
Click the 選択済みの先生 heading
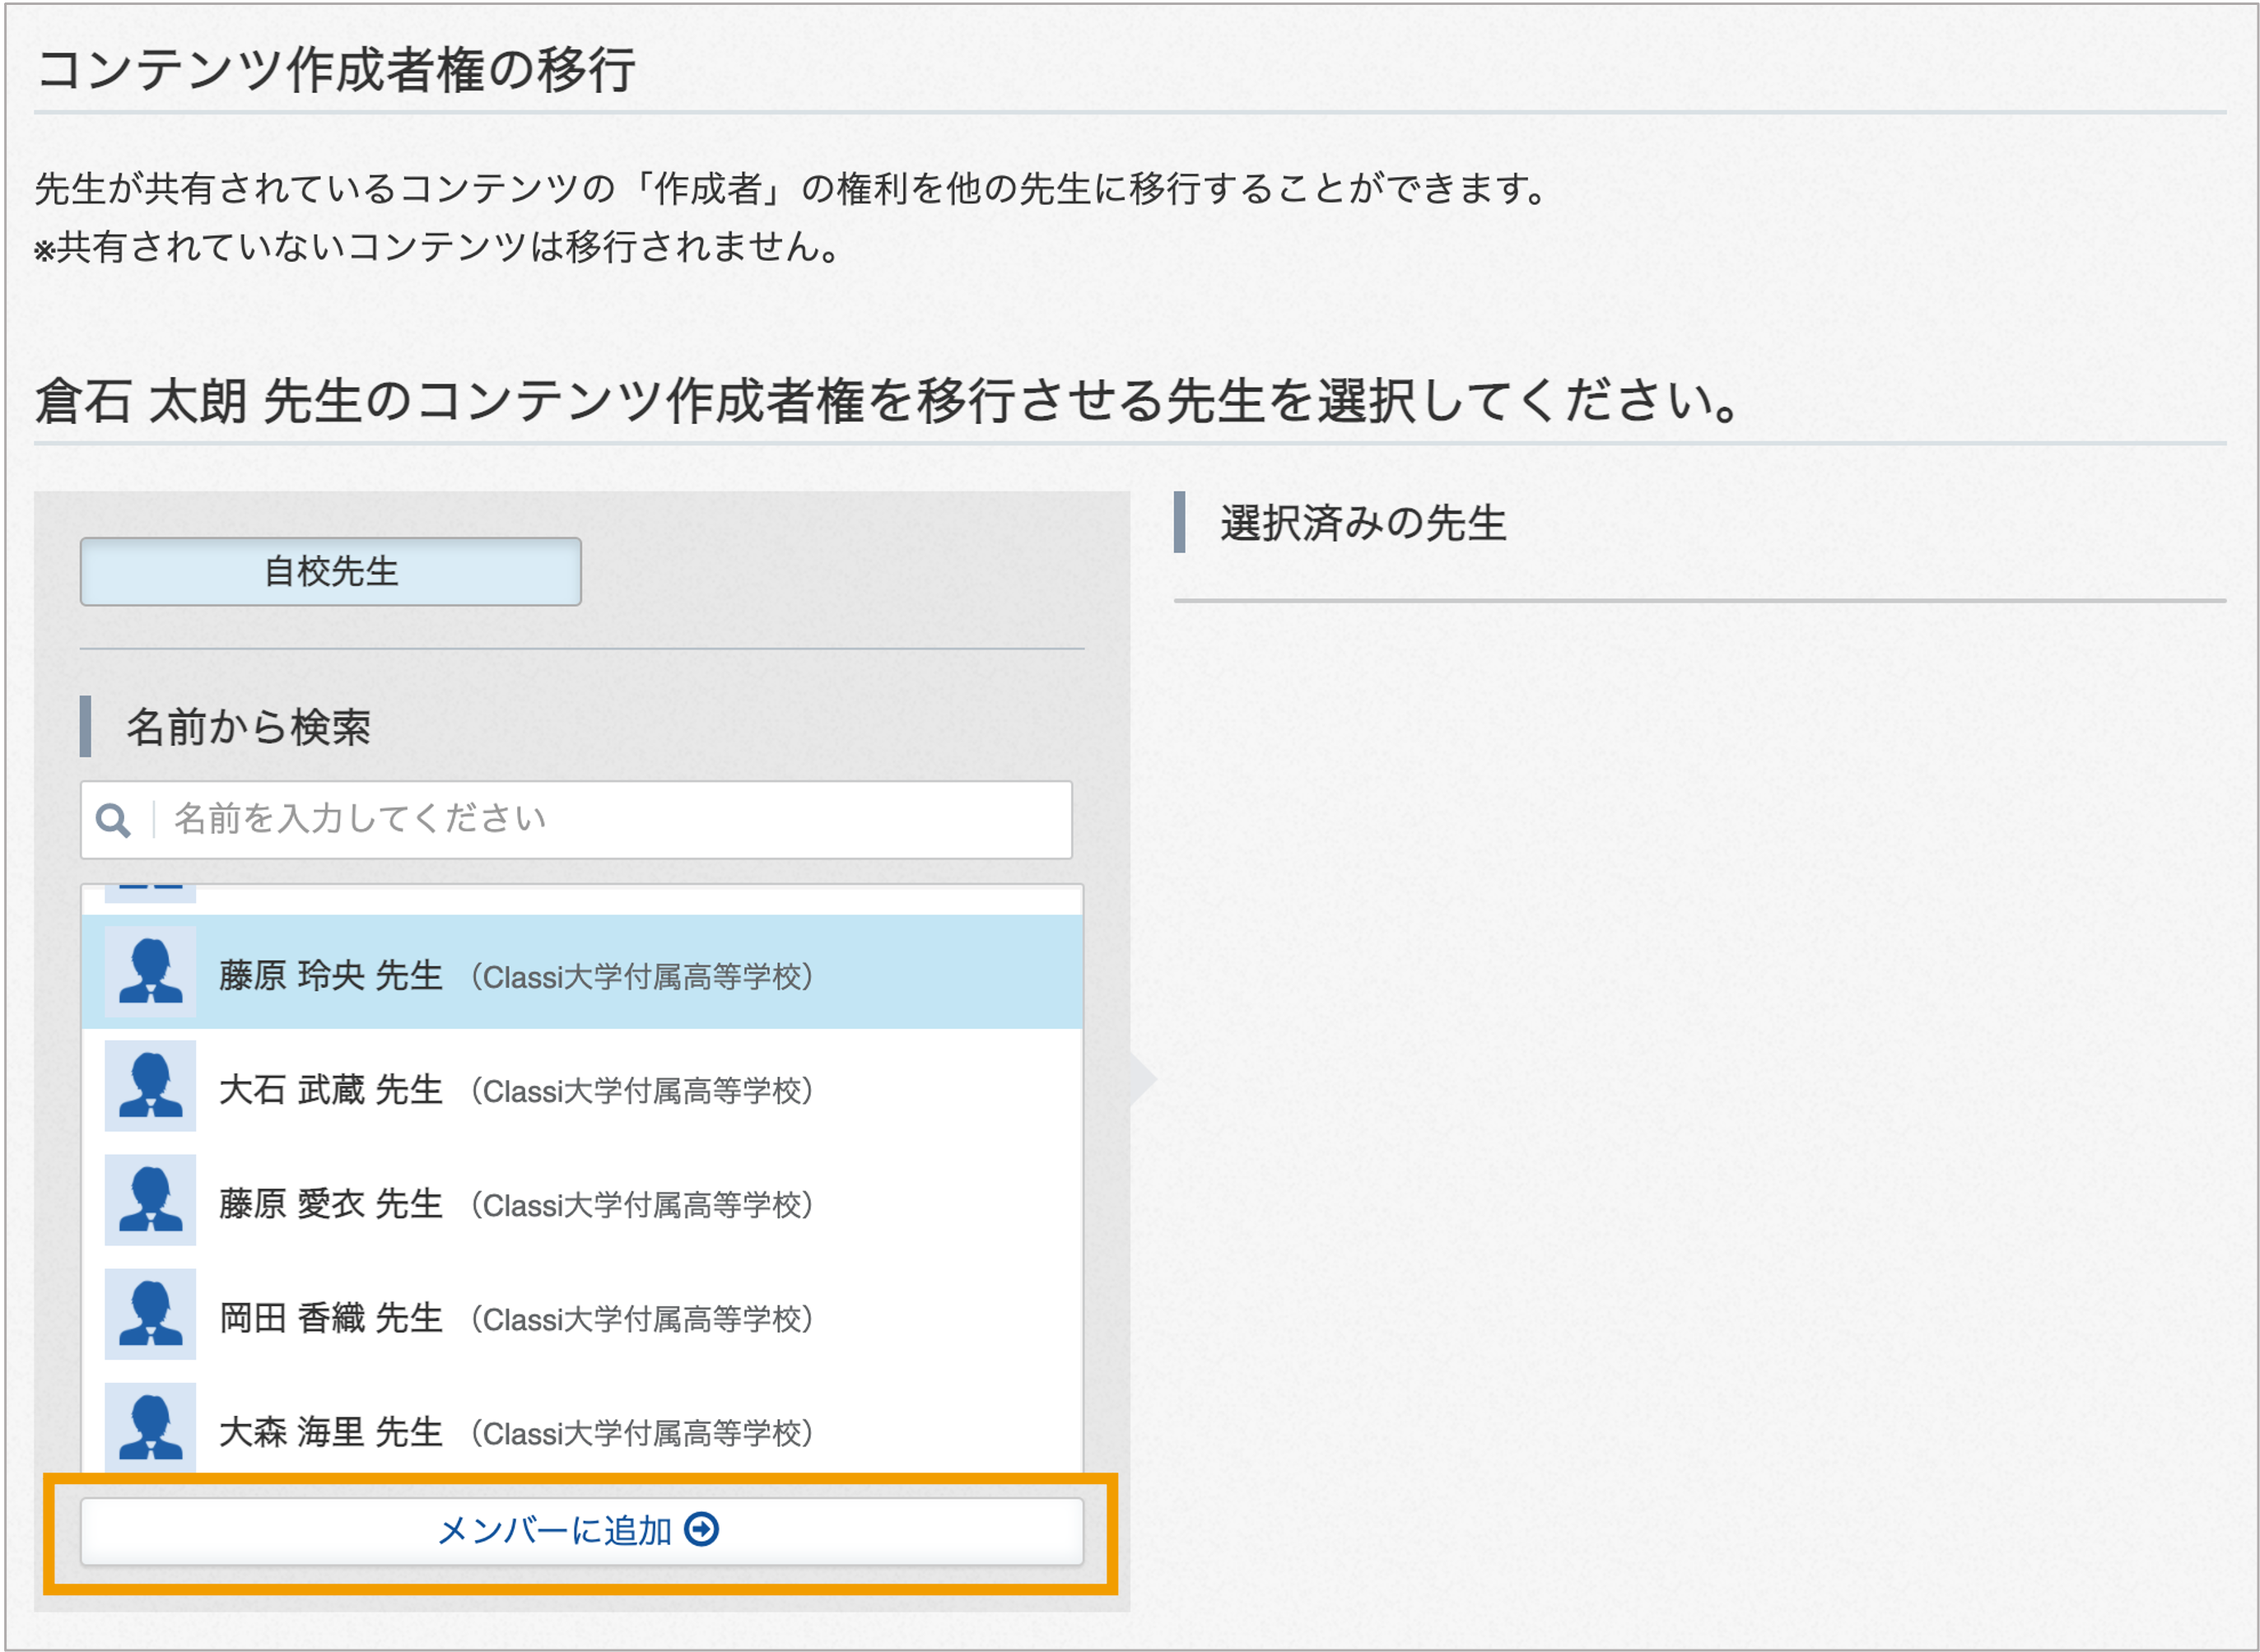click(x=1362, y=523)
